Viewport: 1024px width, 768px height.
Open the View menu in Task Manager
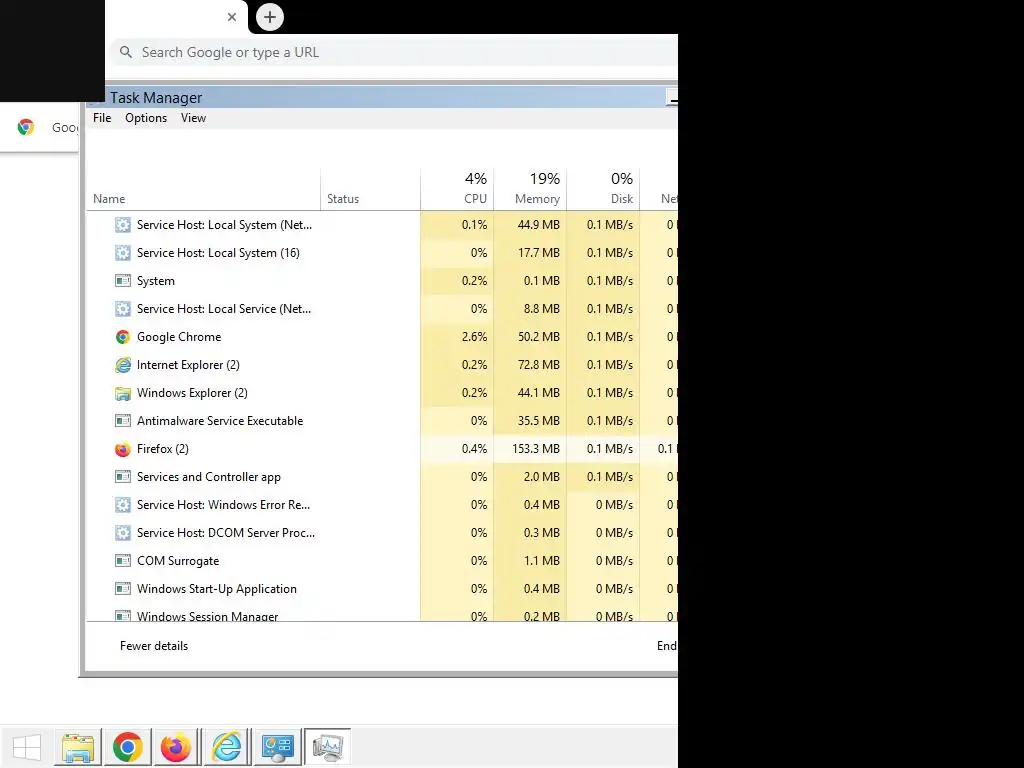[x=193, y=118]
